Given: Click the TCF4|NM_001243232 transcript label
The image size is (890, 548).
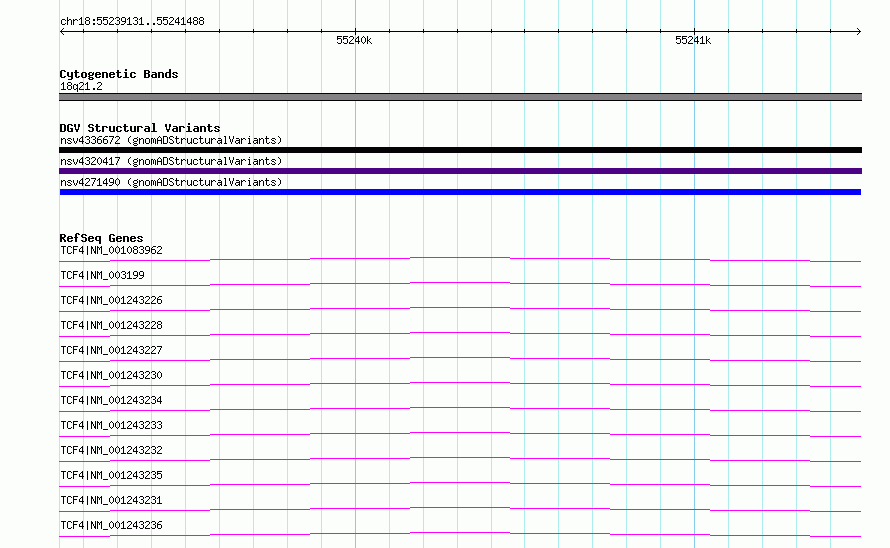Looking at the screenshot, I should (x=111, y=450).
